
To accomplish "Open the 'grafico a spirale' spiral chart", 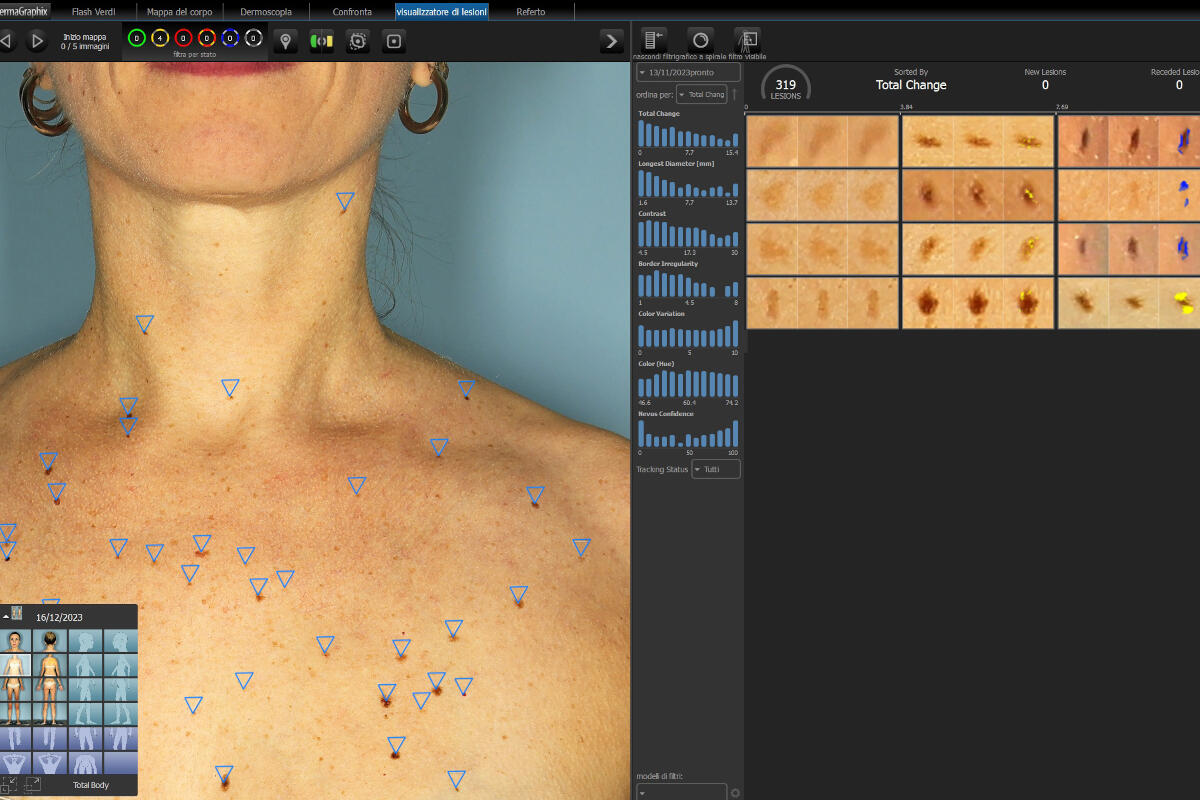I will point(700,40).
